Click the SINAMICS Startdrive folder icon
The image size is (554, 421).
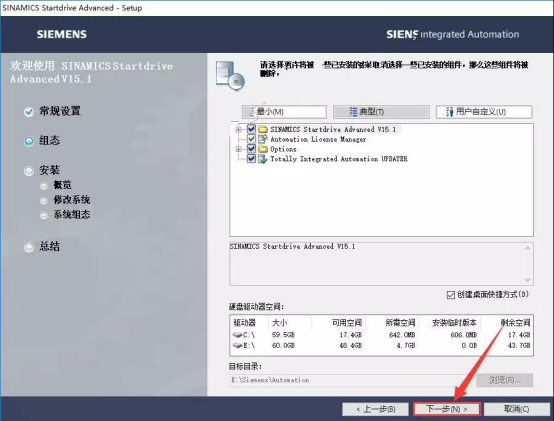coord(263,129)
